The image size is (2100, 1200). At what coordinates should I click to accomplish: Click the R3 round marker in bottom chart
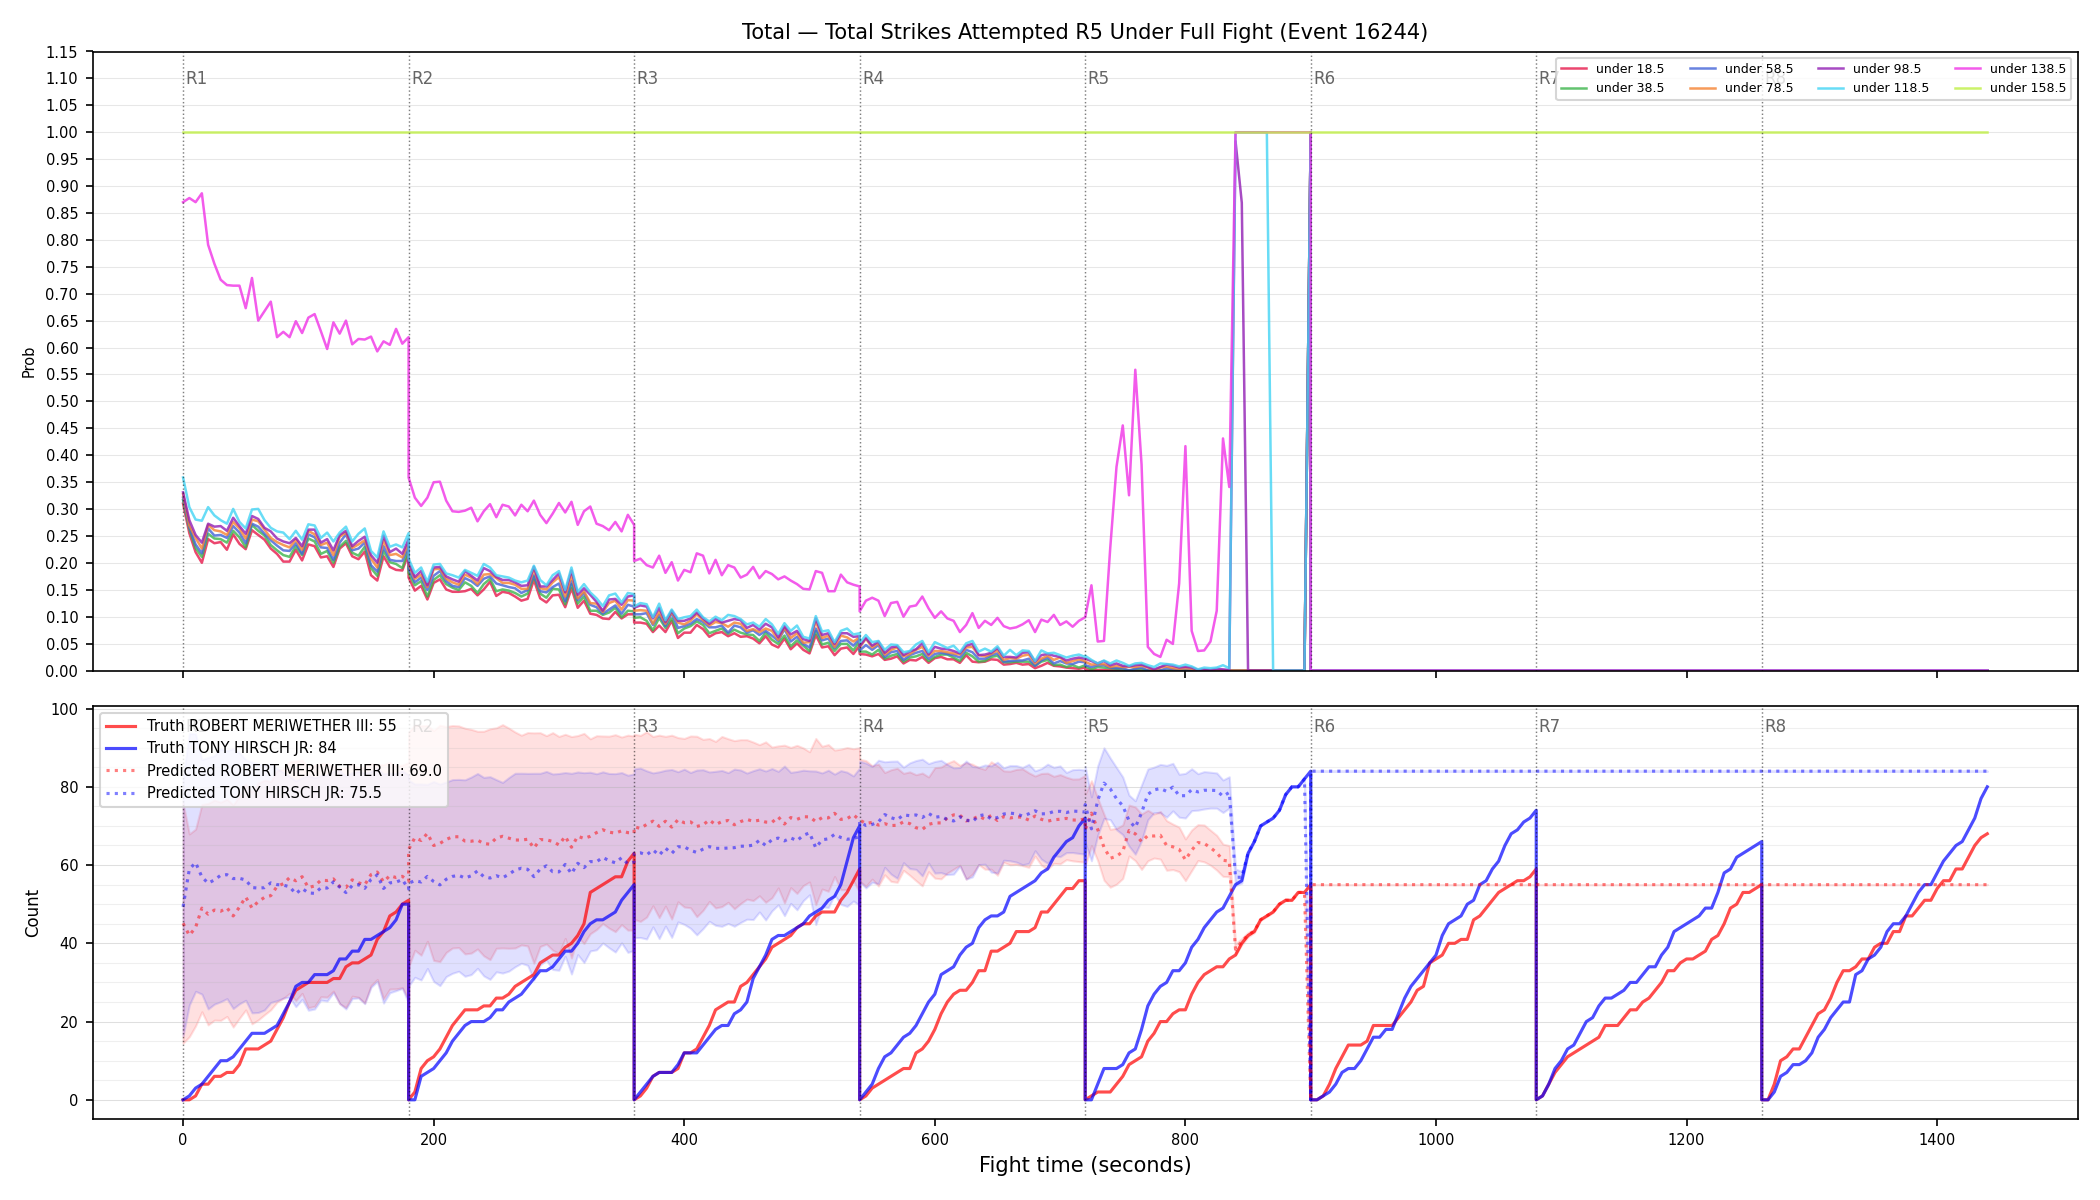[x=647, y=726]
